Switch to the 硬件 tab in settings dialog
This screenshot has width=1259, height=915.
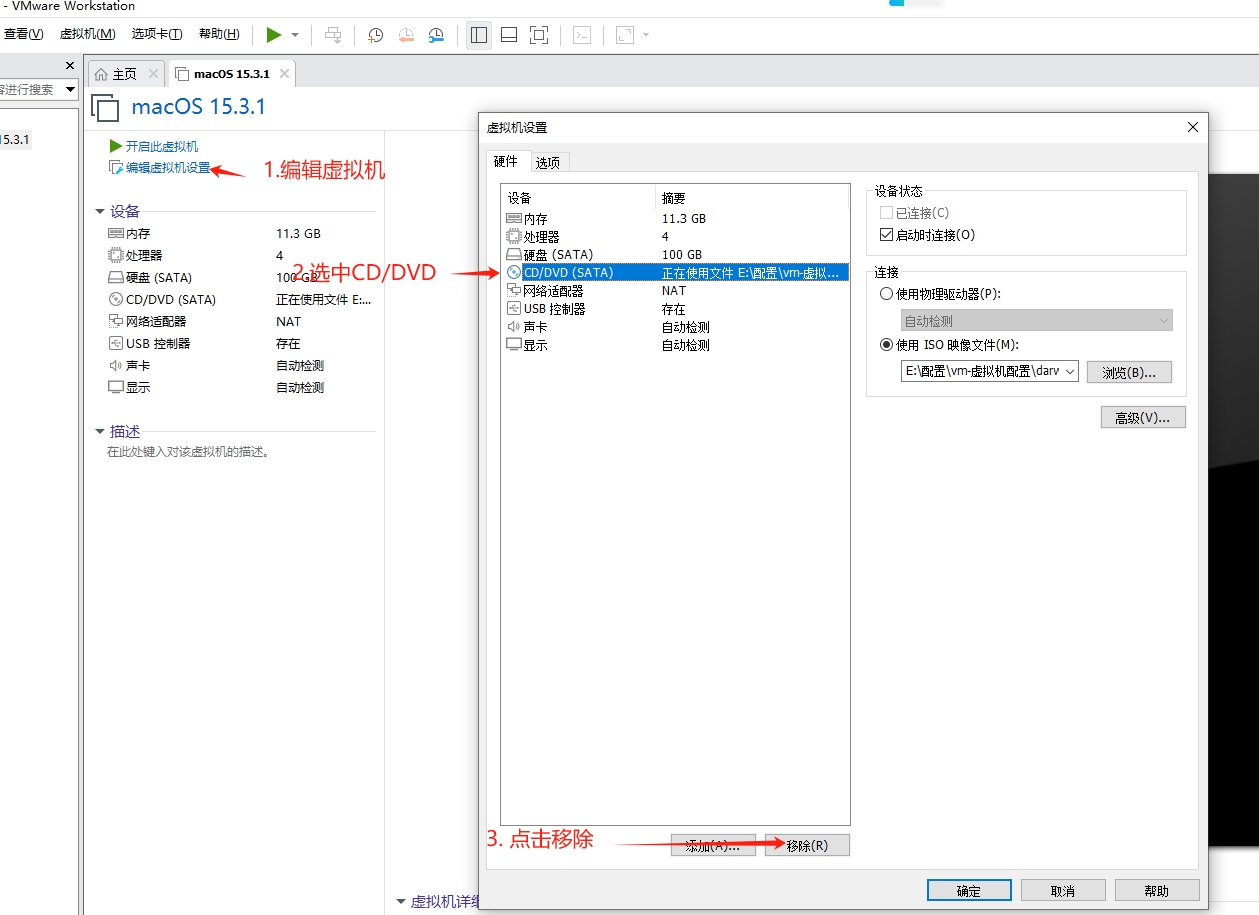pos(506,161)
